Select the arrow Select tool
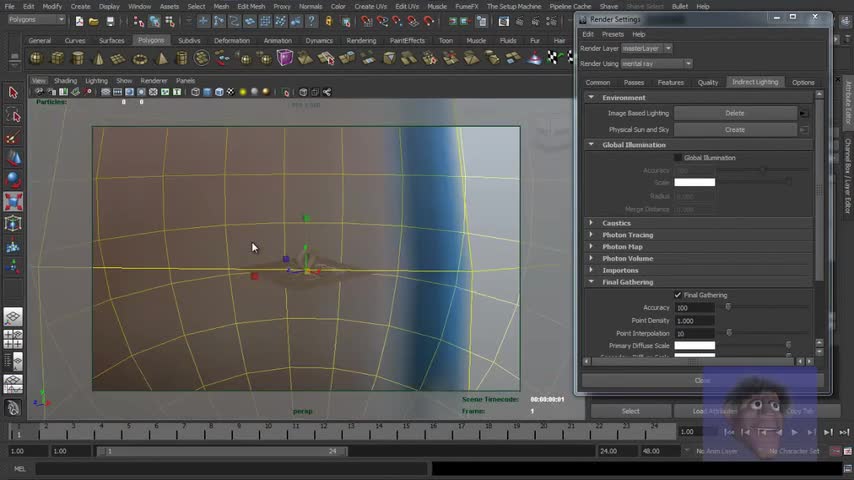Image resolution: width=854 pixels, height=480 pixels. [x=13, y=93]
